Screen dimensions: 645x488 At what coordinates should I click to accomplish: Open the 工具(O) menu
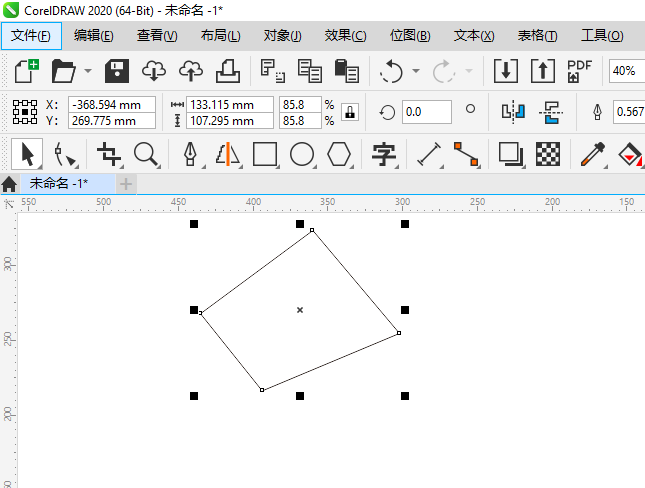coord(602,36)
